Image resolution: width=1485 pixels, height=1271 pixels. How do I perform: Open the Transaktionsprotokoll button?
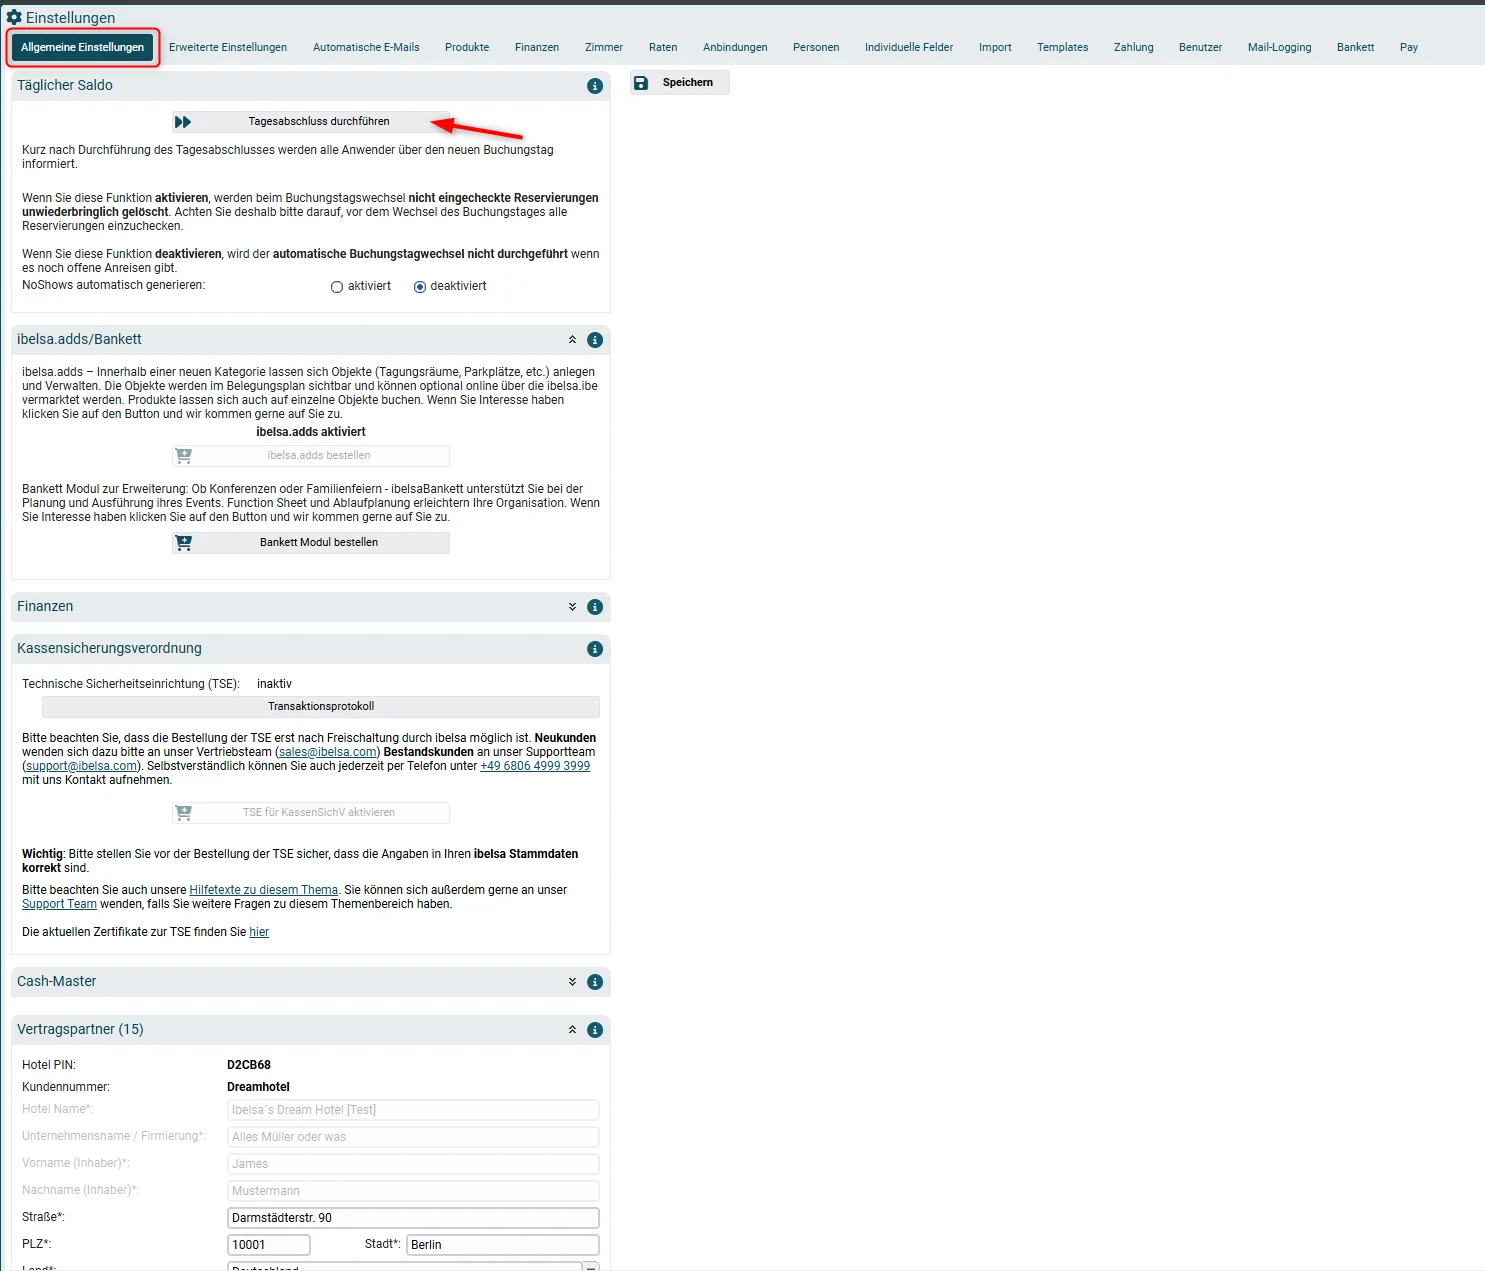click(321, 707)
